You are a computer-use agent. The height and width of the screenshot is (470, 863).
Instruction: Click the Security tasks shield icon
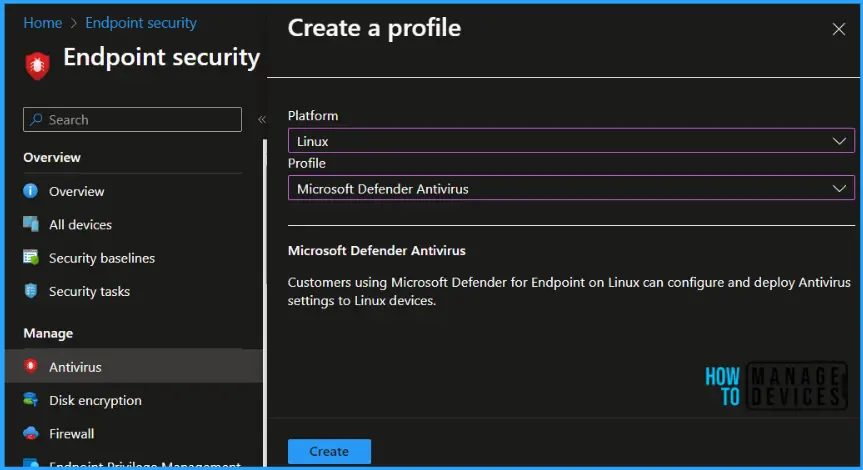(31, 291)
